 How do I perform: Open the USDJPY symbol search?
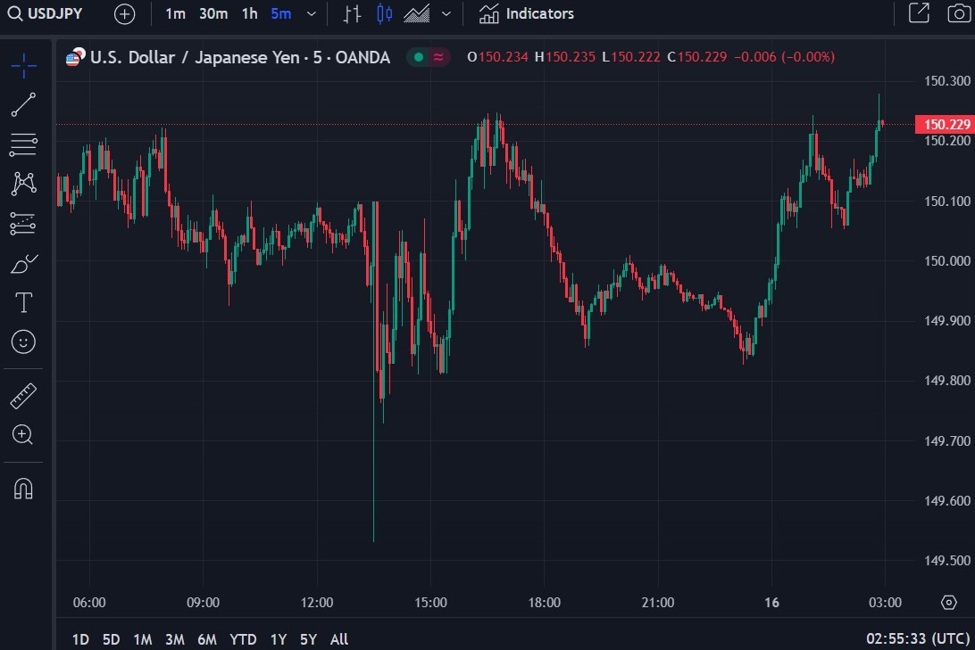coord(46,14)
